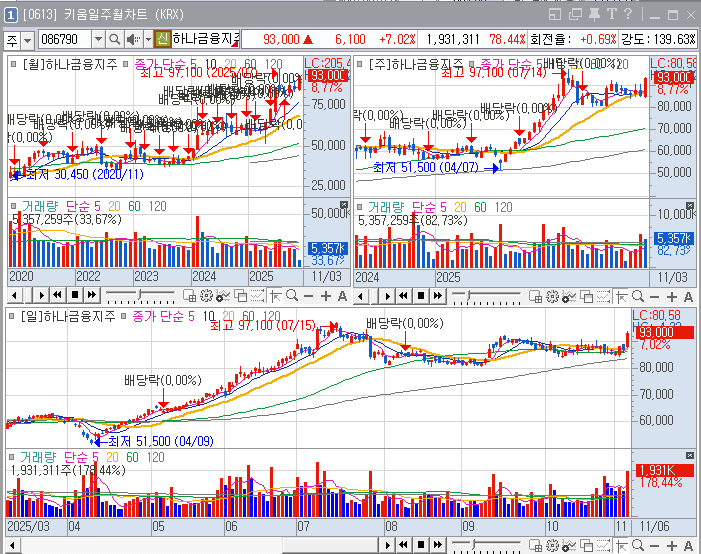Zoom out with minus icon under daily chart
The height and width of the screenshot is (554, 701).
click(655, 546)
